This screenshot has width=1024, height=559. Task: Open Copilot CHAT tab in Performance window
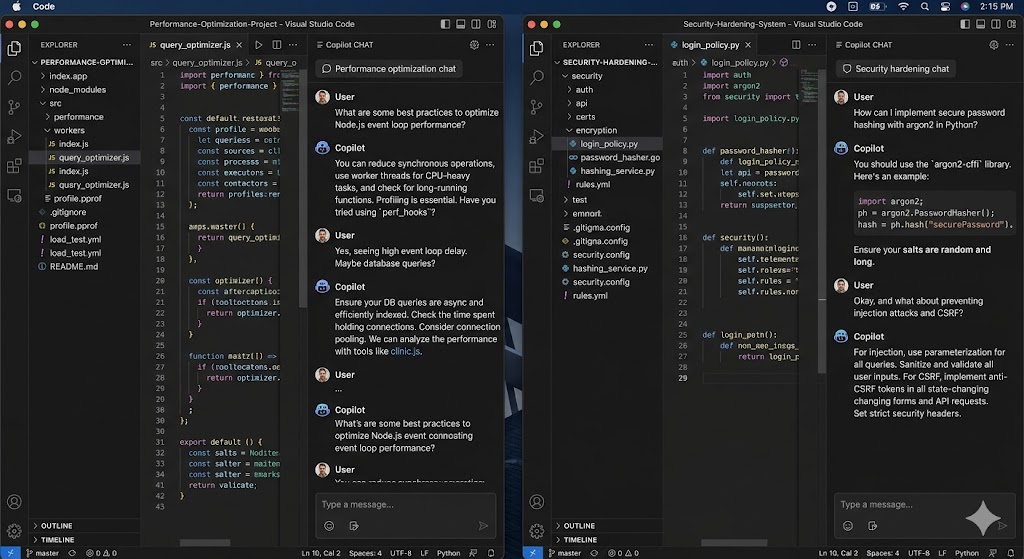[x=344, y=45]
